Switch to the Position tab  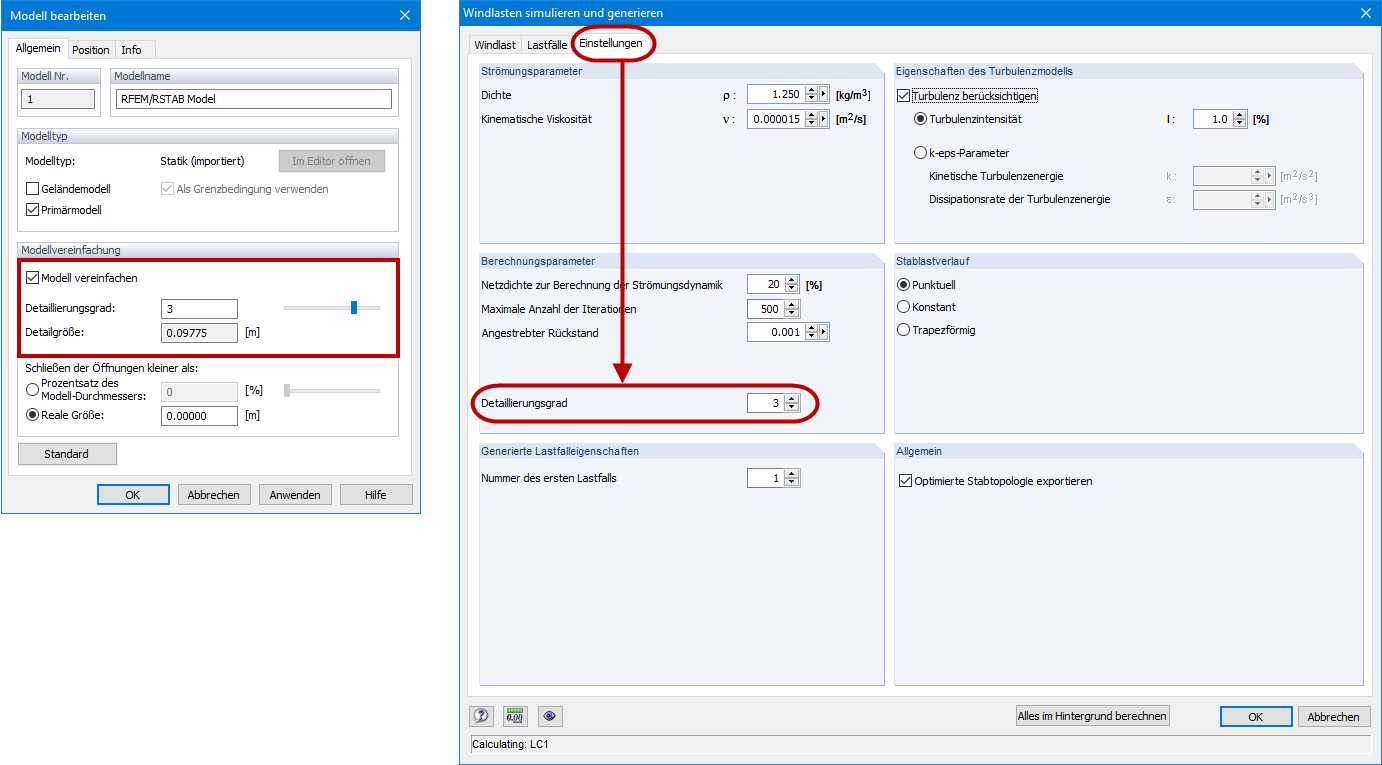pos(91,49)
